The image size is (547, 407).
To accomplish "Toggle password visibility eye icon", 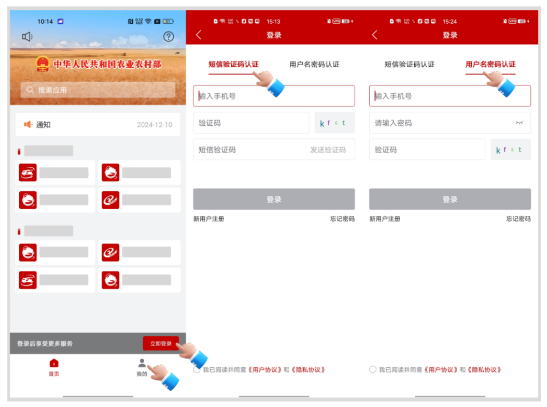I will click(x=519, y=123).
